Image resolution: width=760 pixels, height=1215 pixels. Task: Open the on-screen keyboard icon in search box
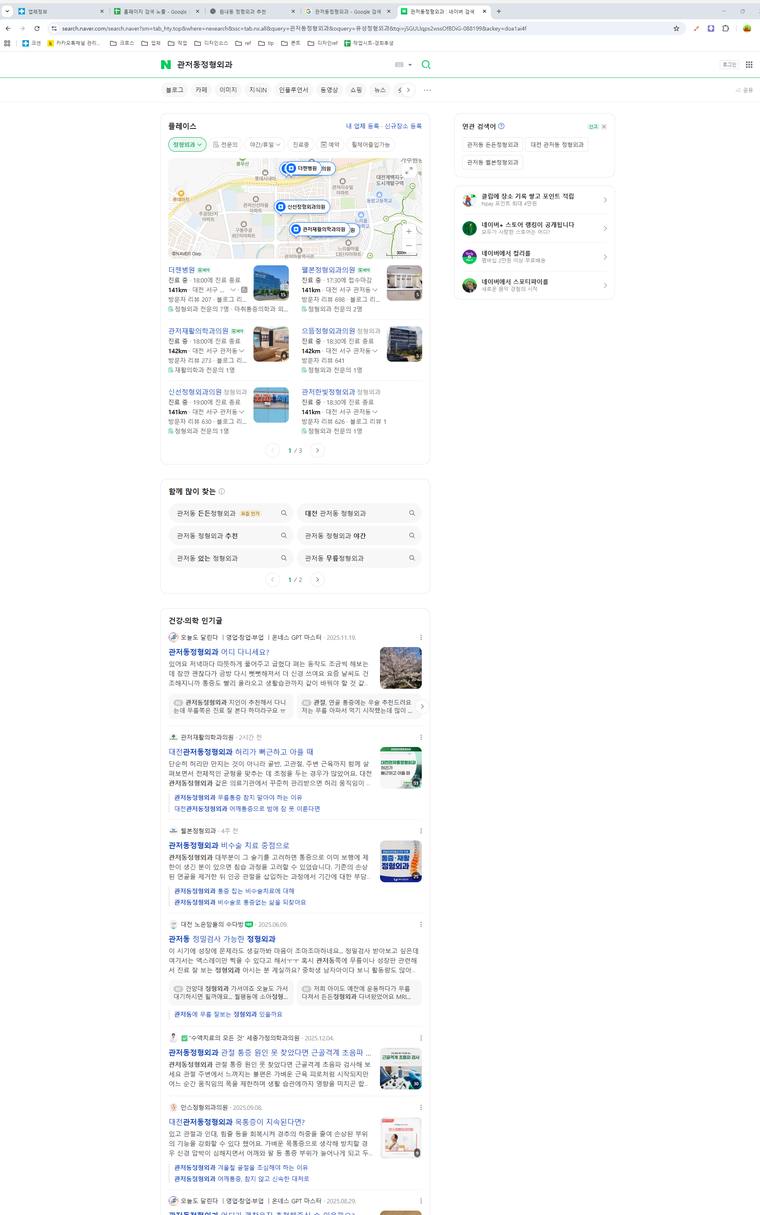pyautogui.click(x=401, y=64)
